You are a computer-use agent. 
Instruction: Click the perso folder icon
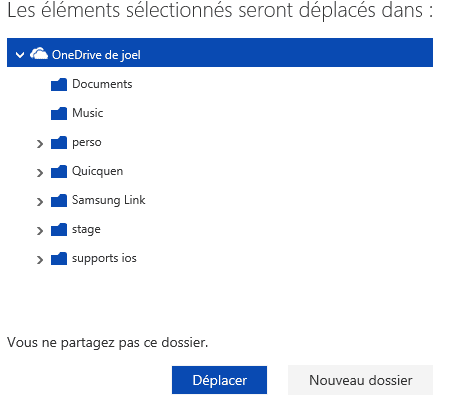[x=59, y=143]
